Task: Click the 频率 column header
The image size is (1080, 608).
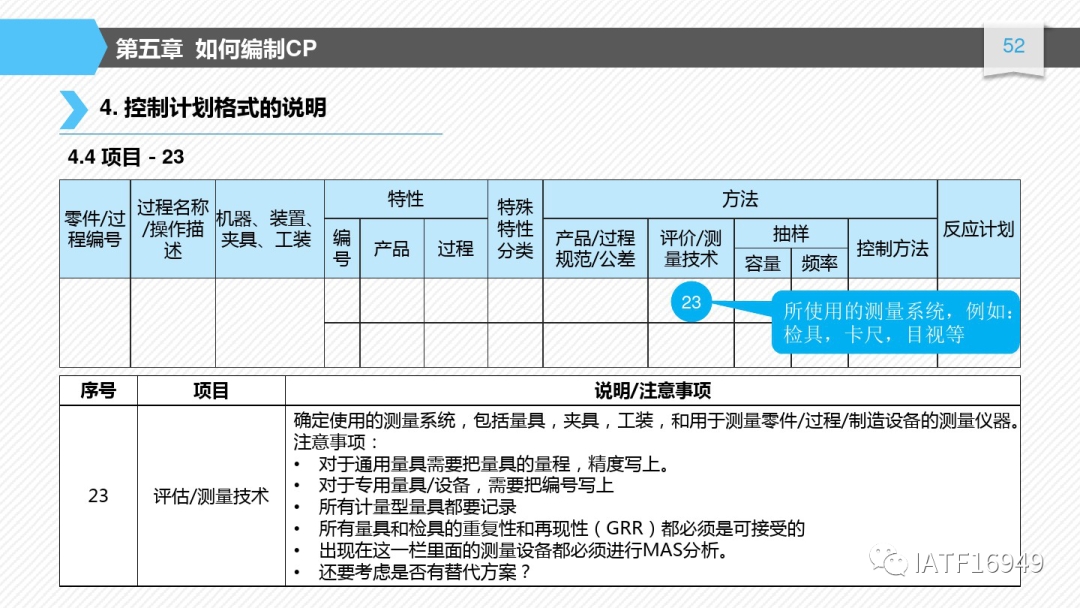Action: coord(820,264)
